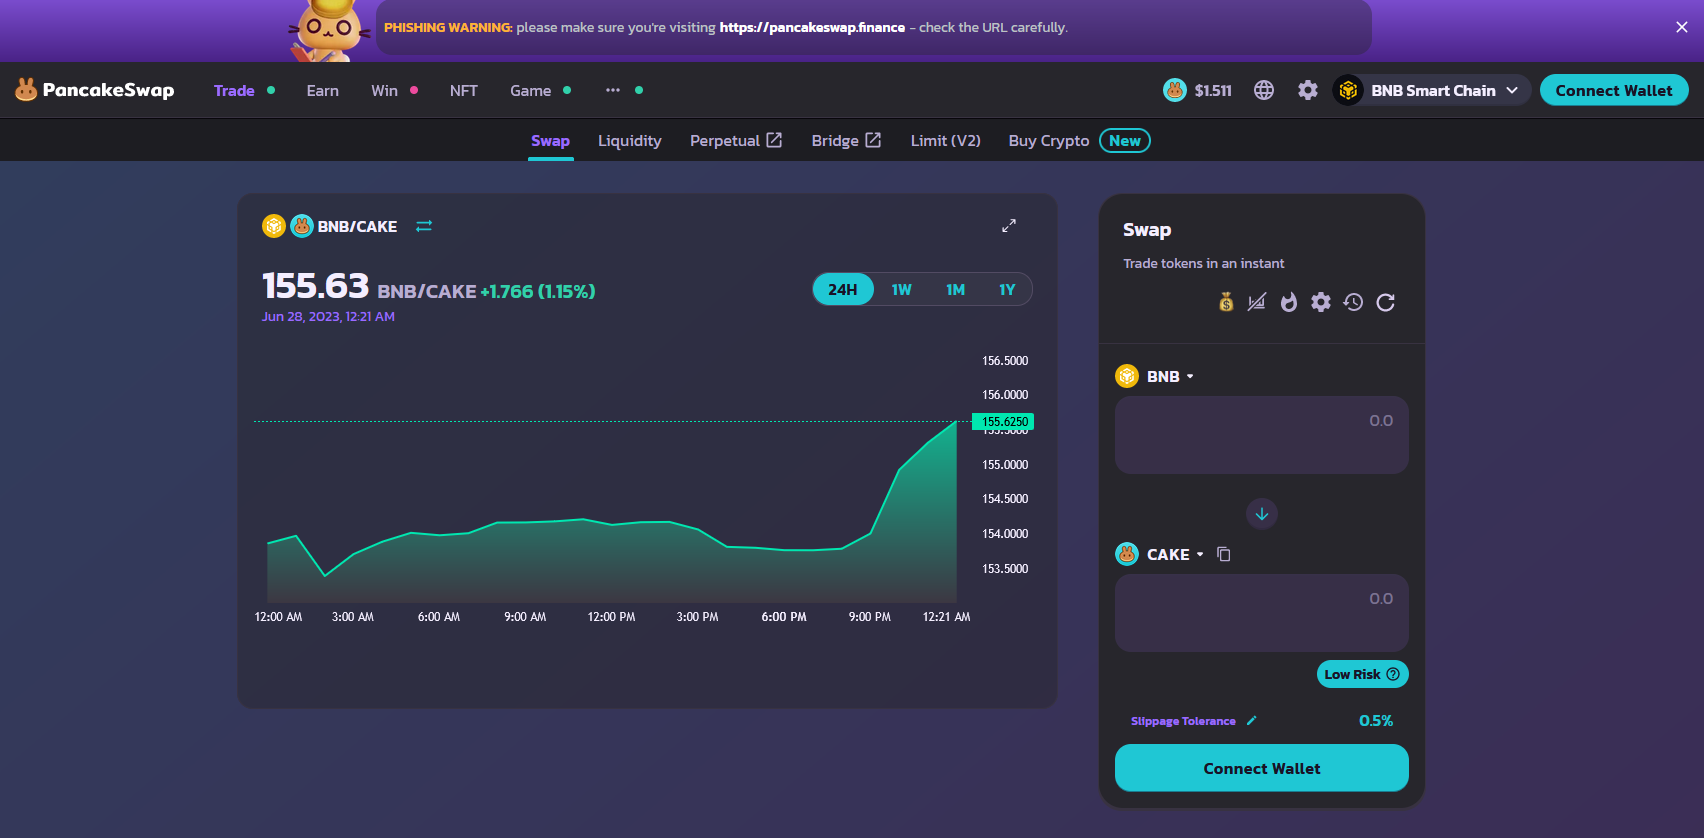Select the 1W chart timeframe
The image size is (1704, 838).
(902, 290)
